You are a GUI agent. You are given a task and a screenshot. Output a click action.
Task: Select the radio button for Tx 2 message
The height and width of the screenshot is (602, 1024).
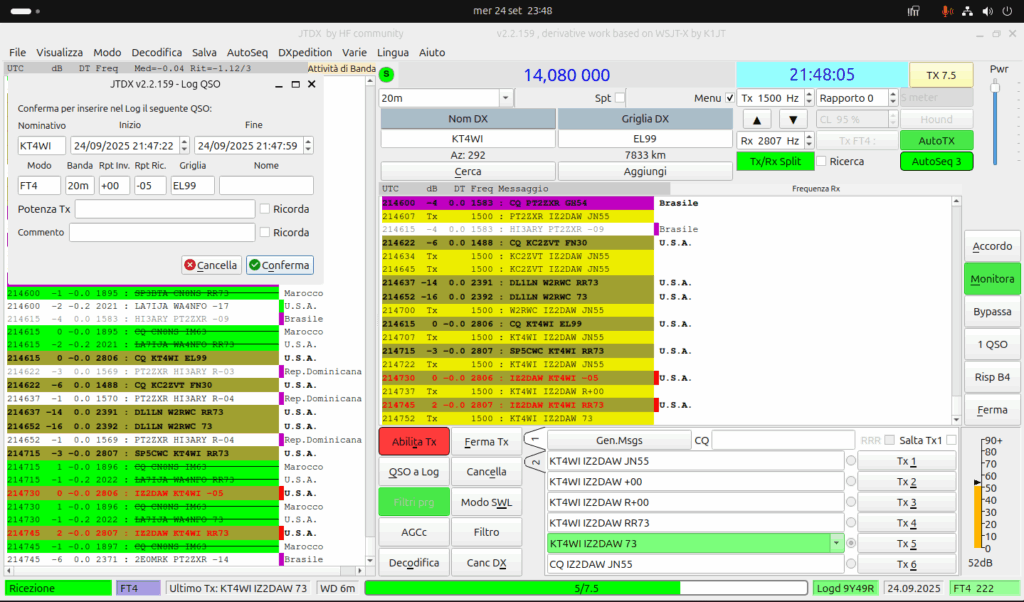click(x=850, y=481)
